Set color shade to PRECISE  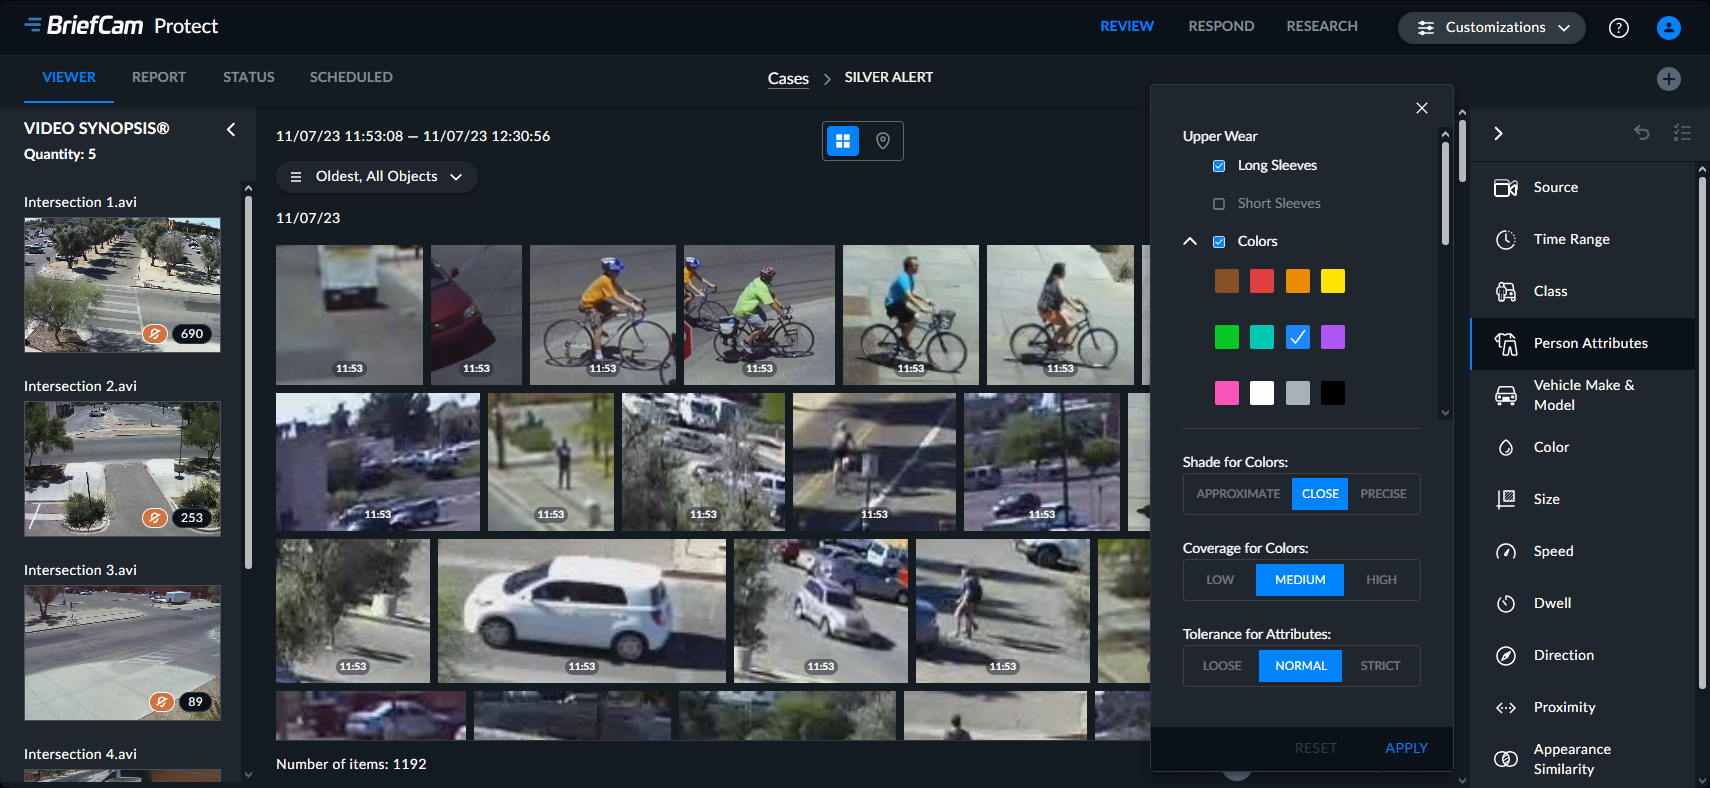click(1383, 494)
